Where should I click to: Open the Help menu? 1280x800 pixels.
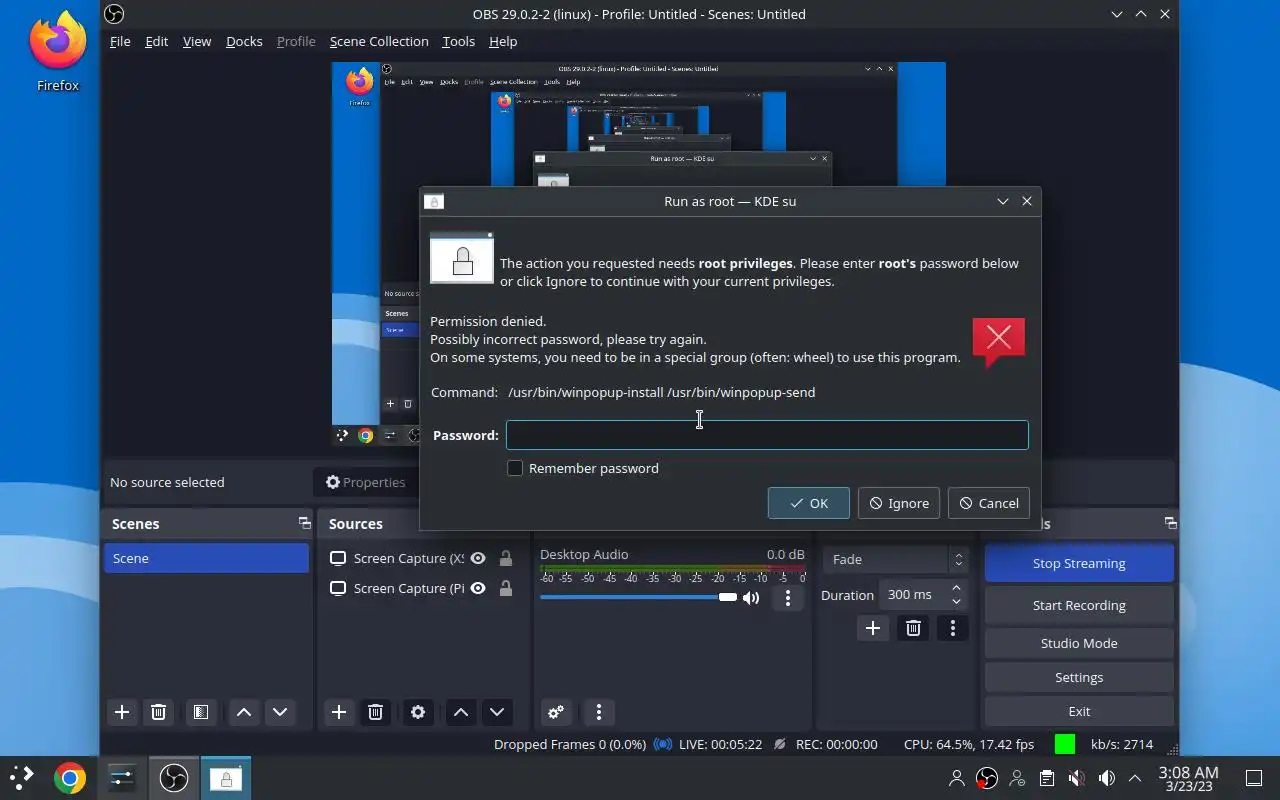(503, 41)
